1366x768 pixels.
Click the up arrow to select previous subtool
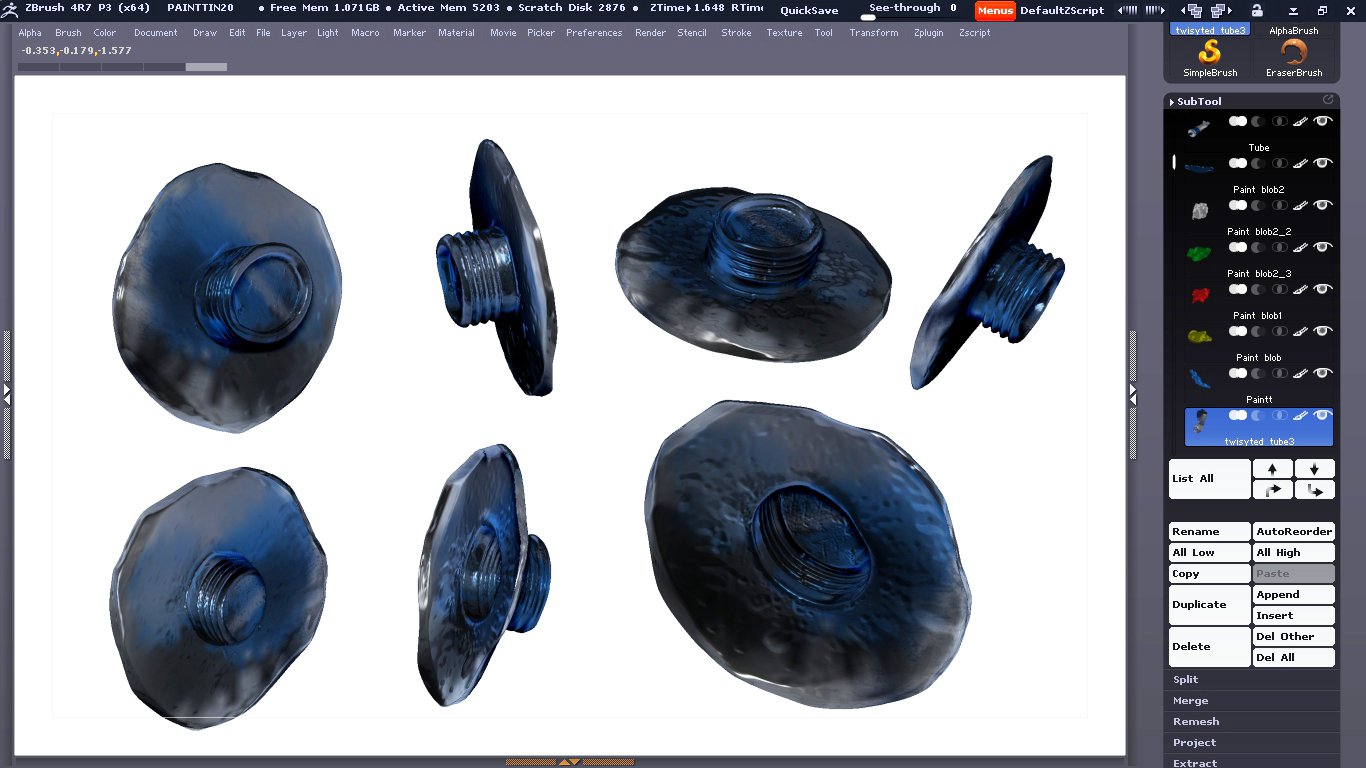1272,469
